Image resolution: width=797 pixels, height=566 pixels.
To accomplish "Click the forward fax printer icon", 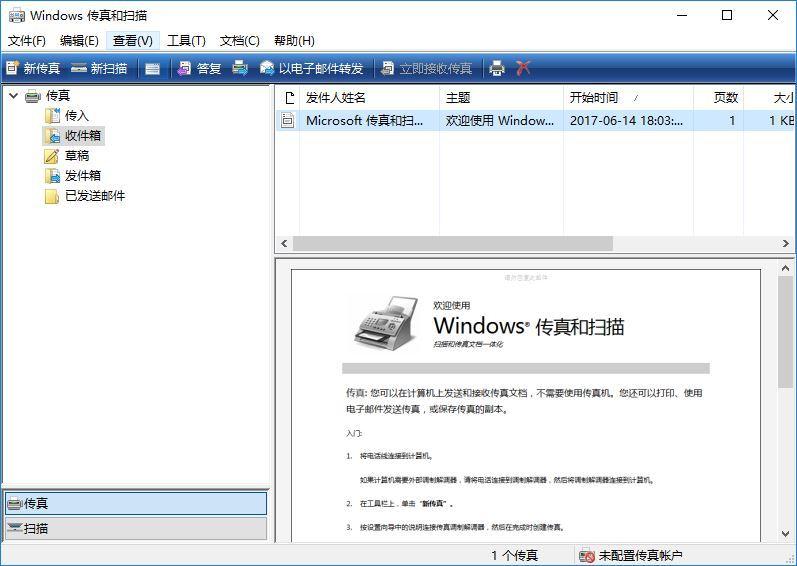I will 240,68.
